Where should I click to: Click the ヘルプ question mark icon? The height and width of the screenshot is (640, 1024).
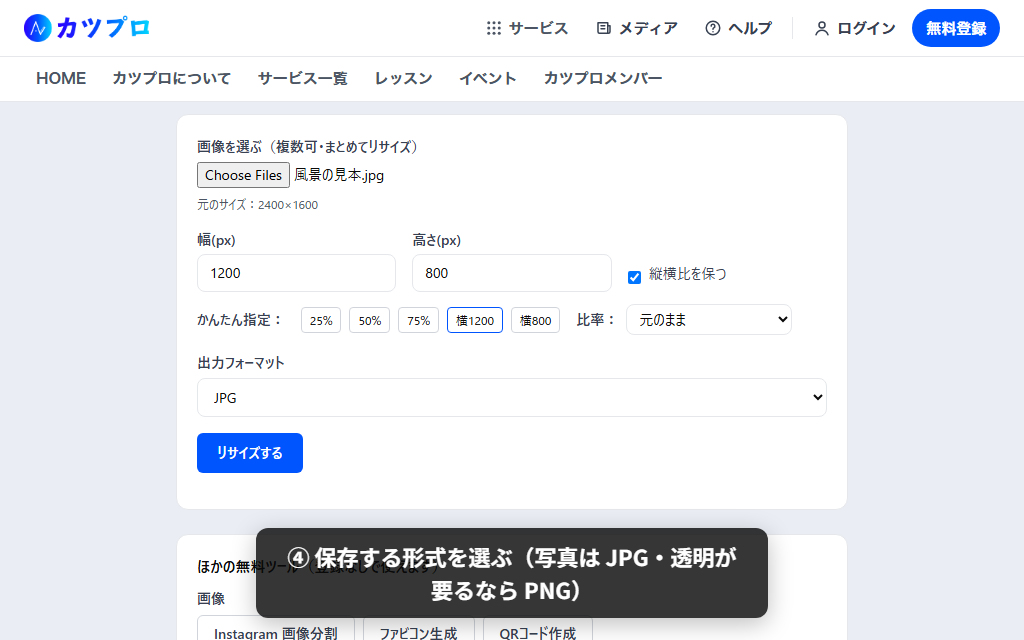(712, 28)
